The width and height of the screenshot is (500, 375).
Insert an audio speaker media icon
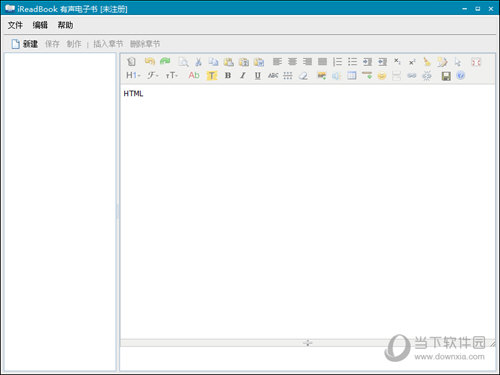click(336, 76)
